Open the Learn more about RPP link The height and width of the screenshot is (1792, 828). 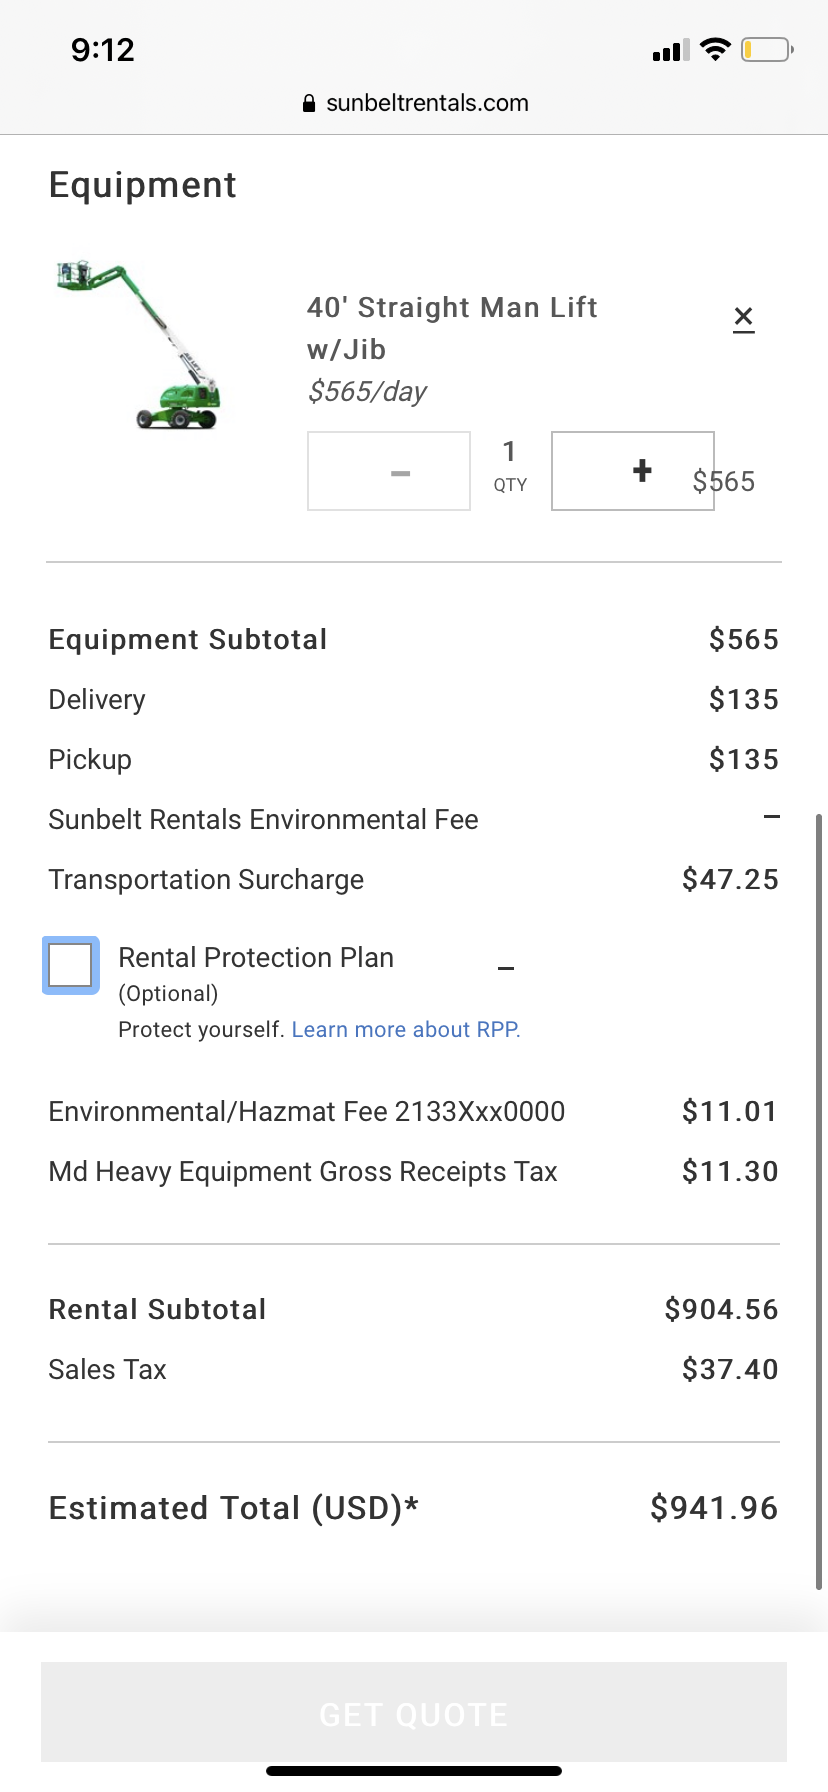point(405,1030)
